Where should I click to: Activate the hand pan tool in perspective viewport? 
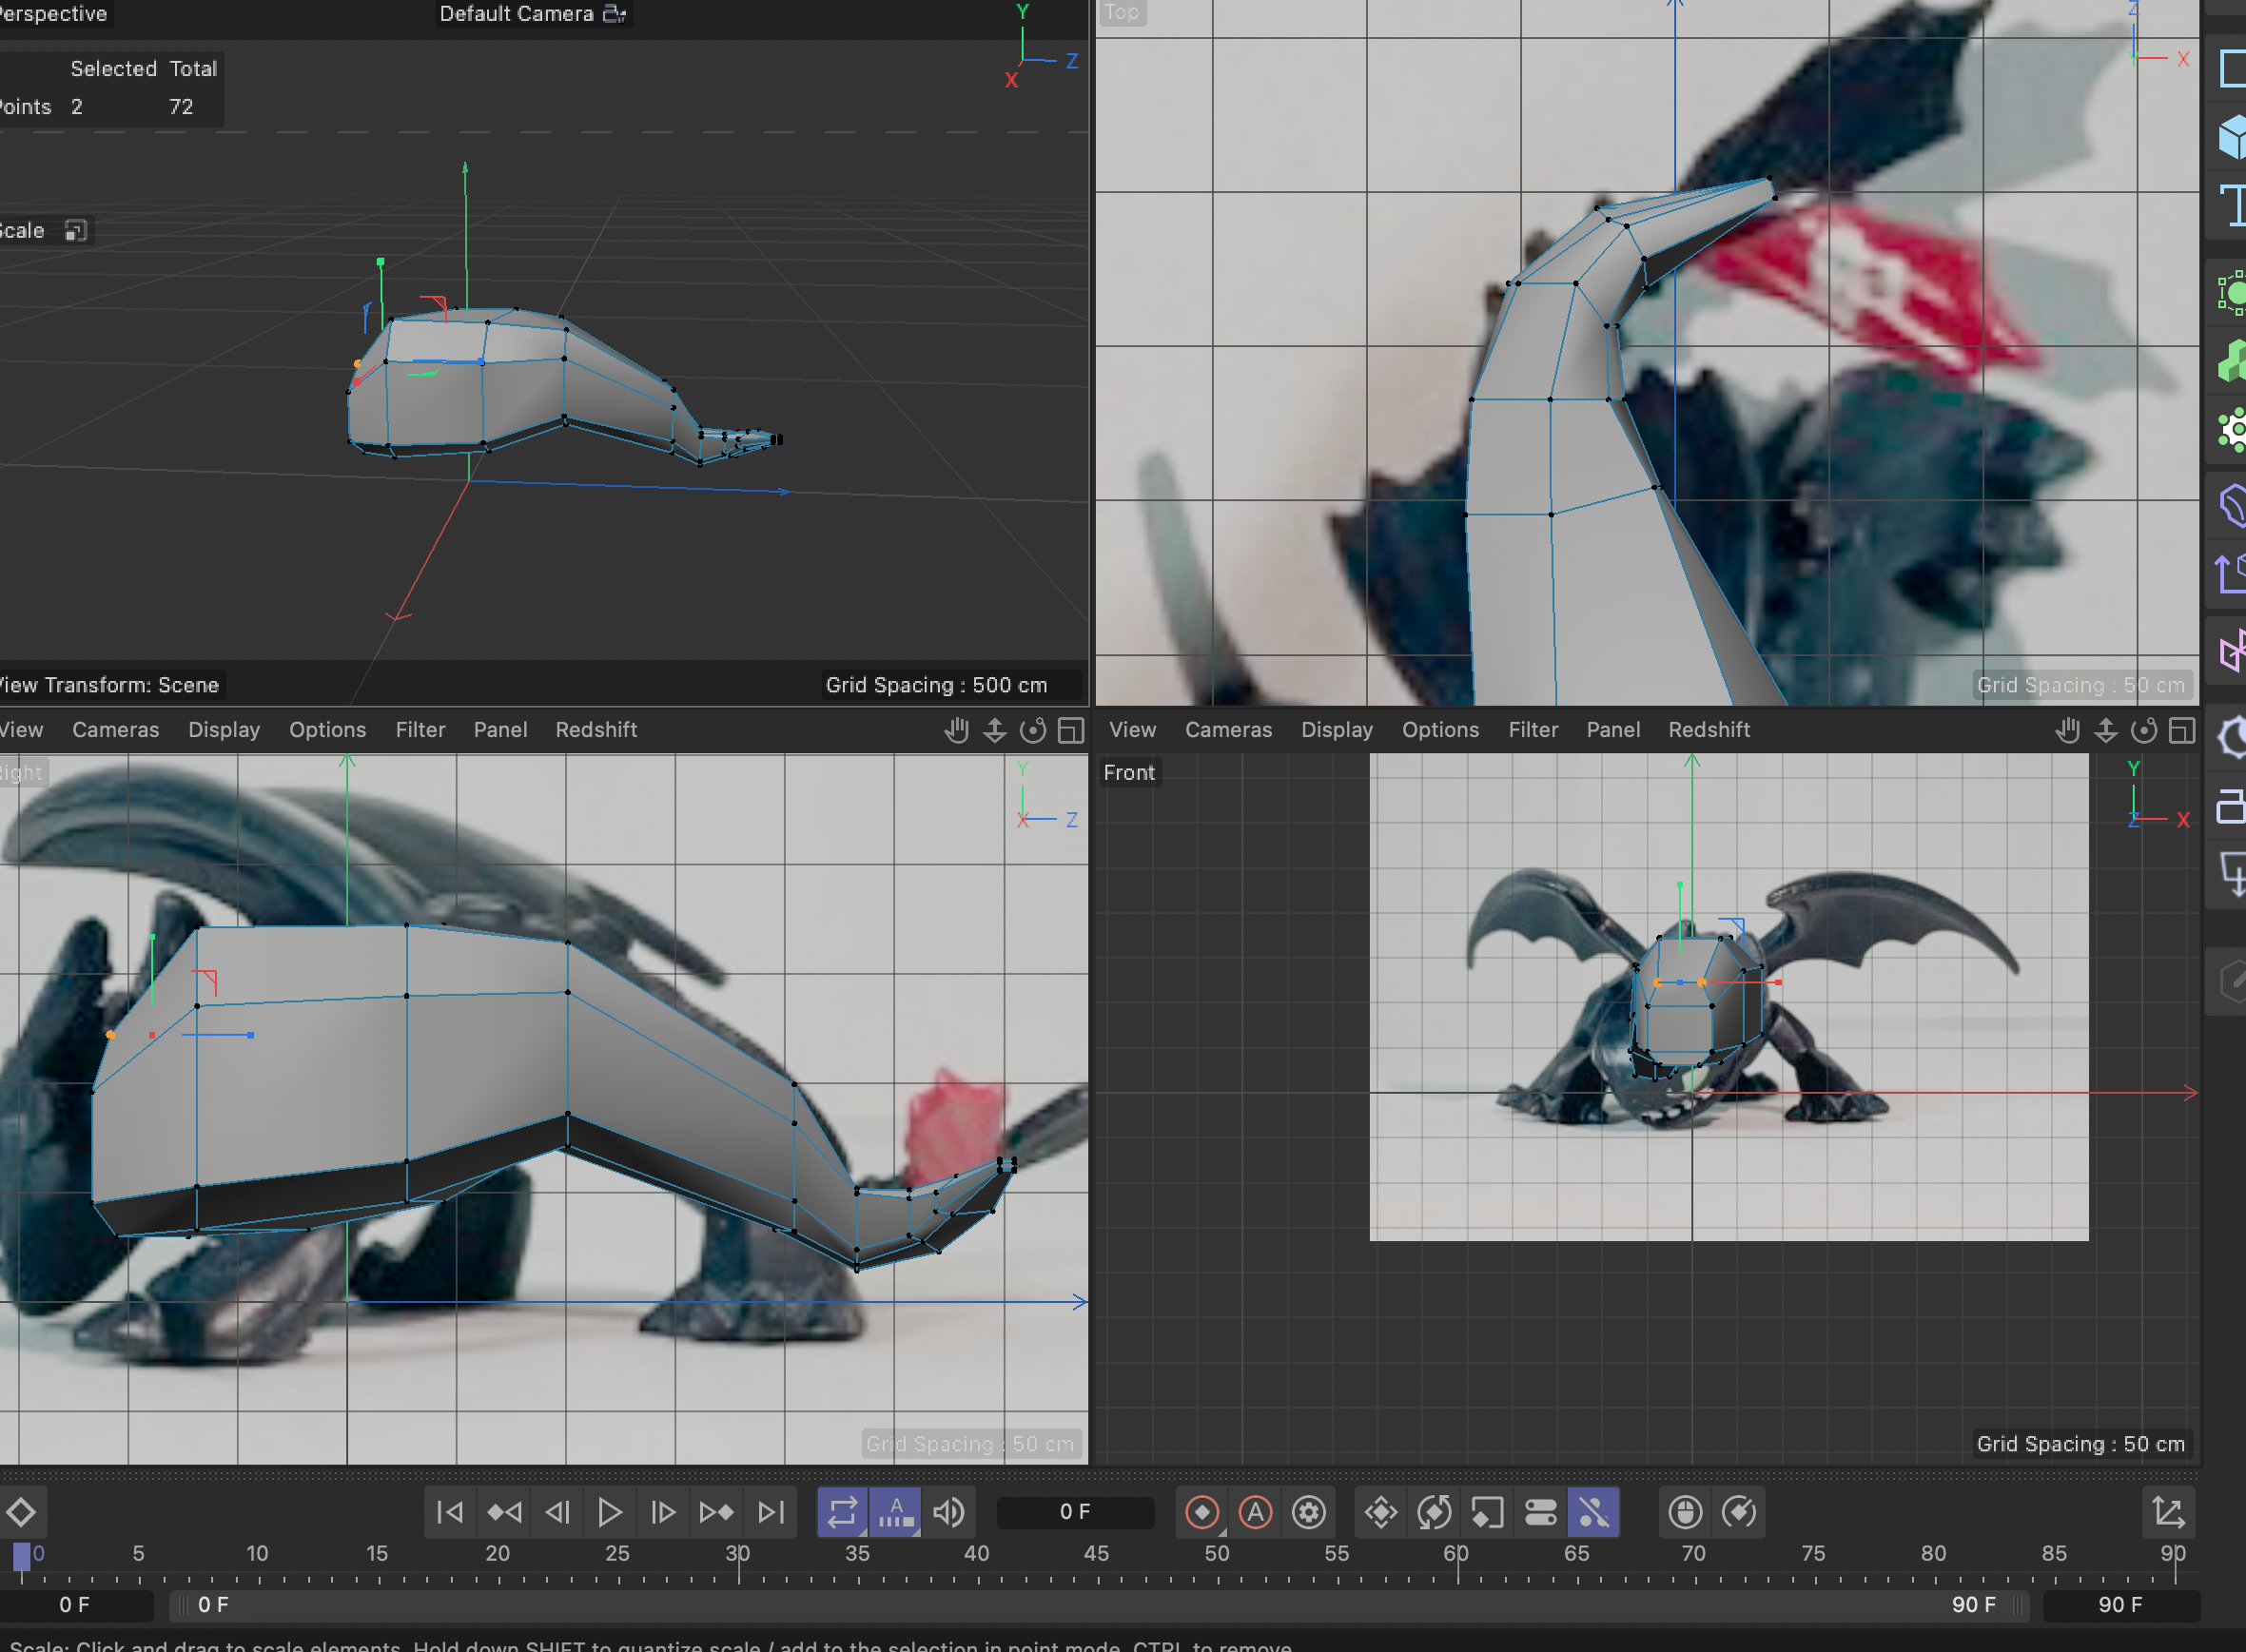pyautogui.click(x=957, y=730)
